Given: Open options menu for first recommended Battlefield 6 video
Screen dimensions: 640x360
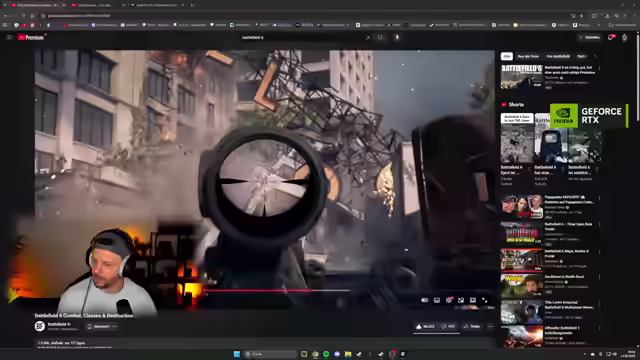Looking at the screenshot, I should pos(599,68).
